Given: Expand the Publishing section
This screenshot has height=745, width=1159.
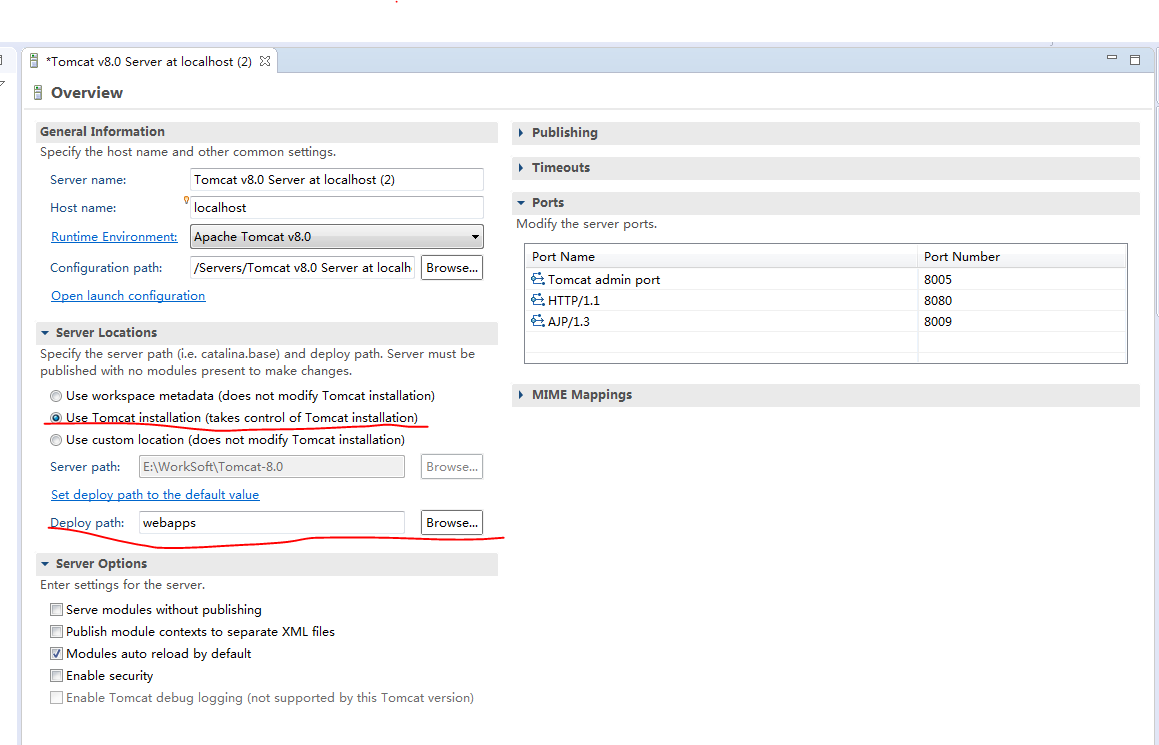Looking at the screenshot, I should click(x=521, y=132).
